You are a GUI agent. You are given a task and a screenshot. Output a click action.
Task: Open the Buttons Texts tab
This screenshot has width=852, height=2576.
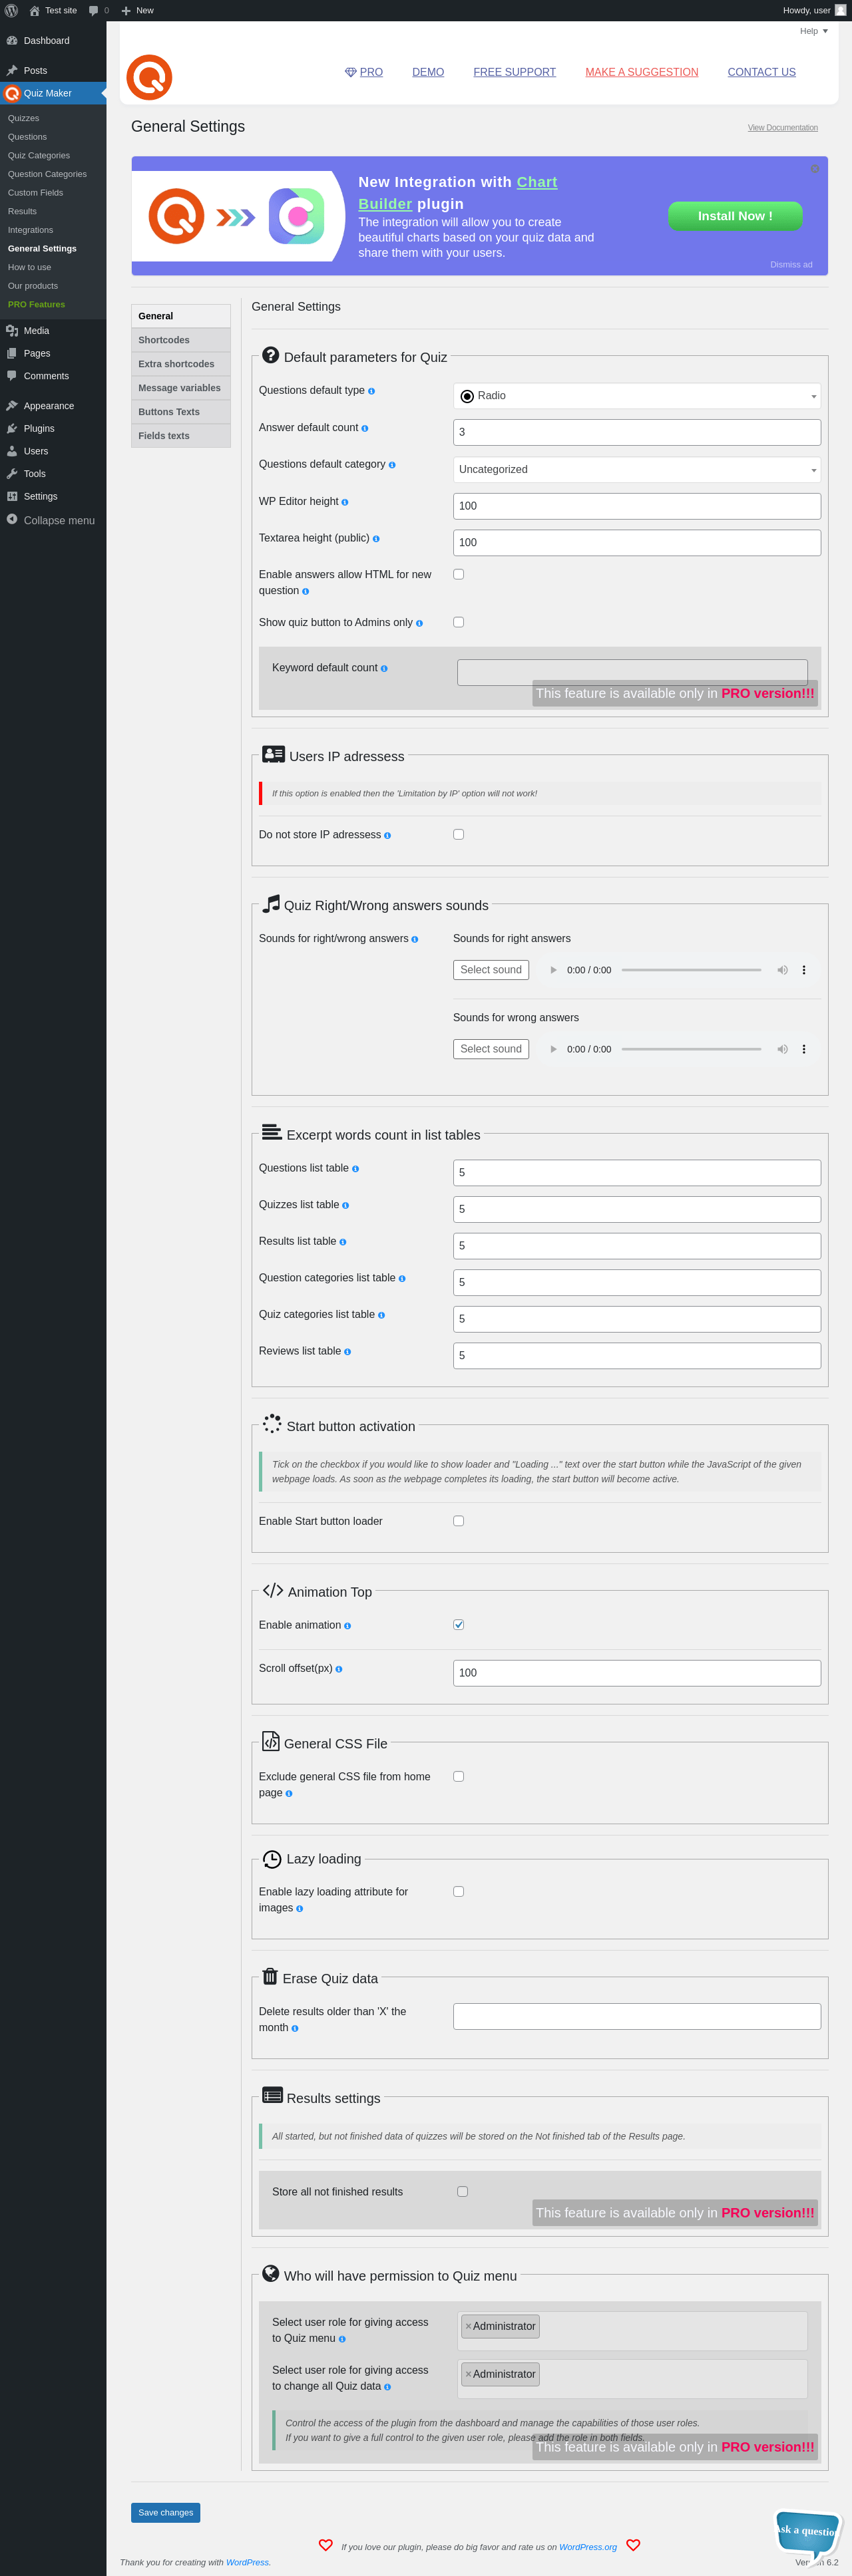(181, 412)
